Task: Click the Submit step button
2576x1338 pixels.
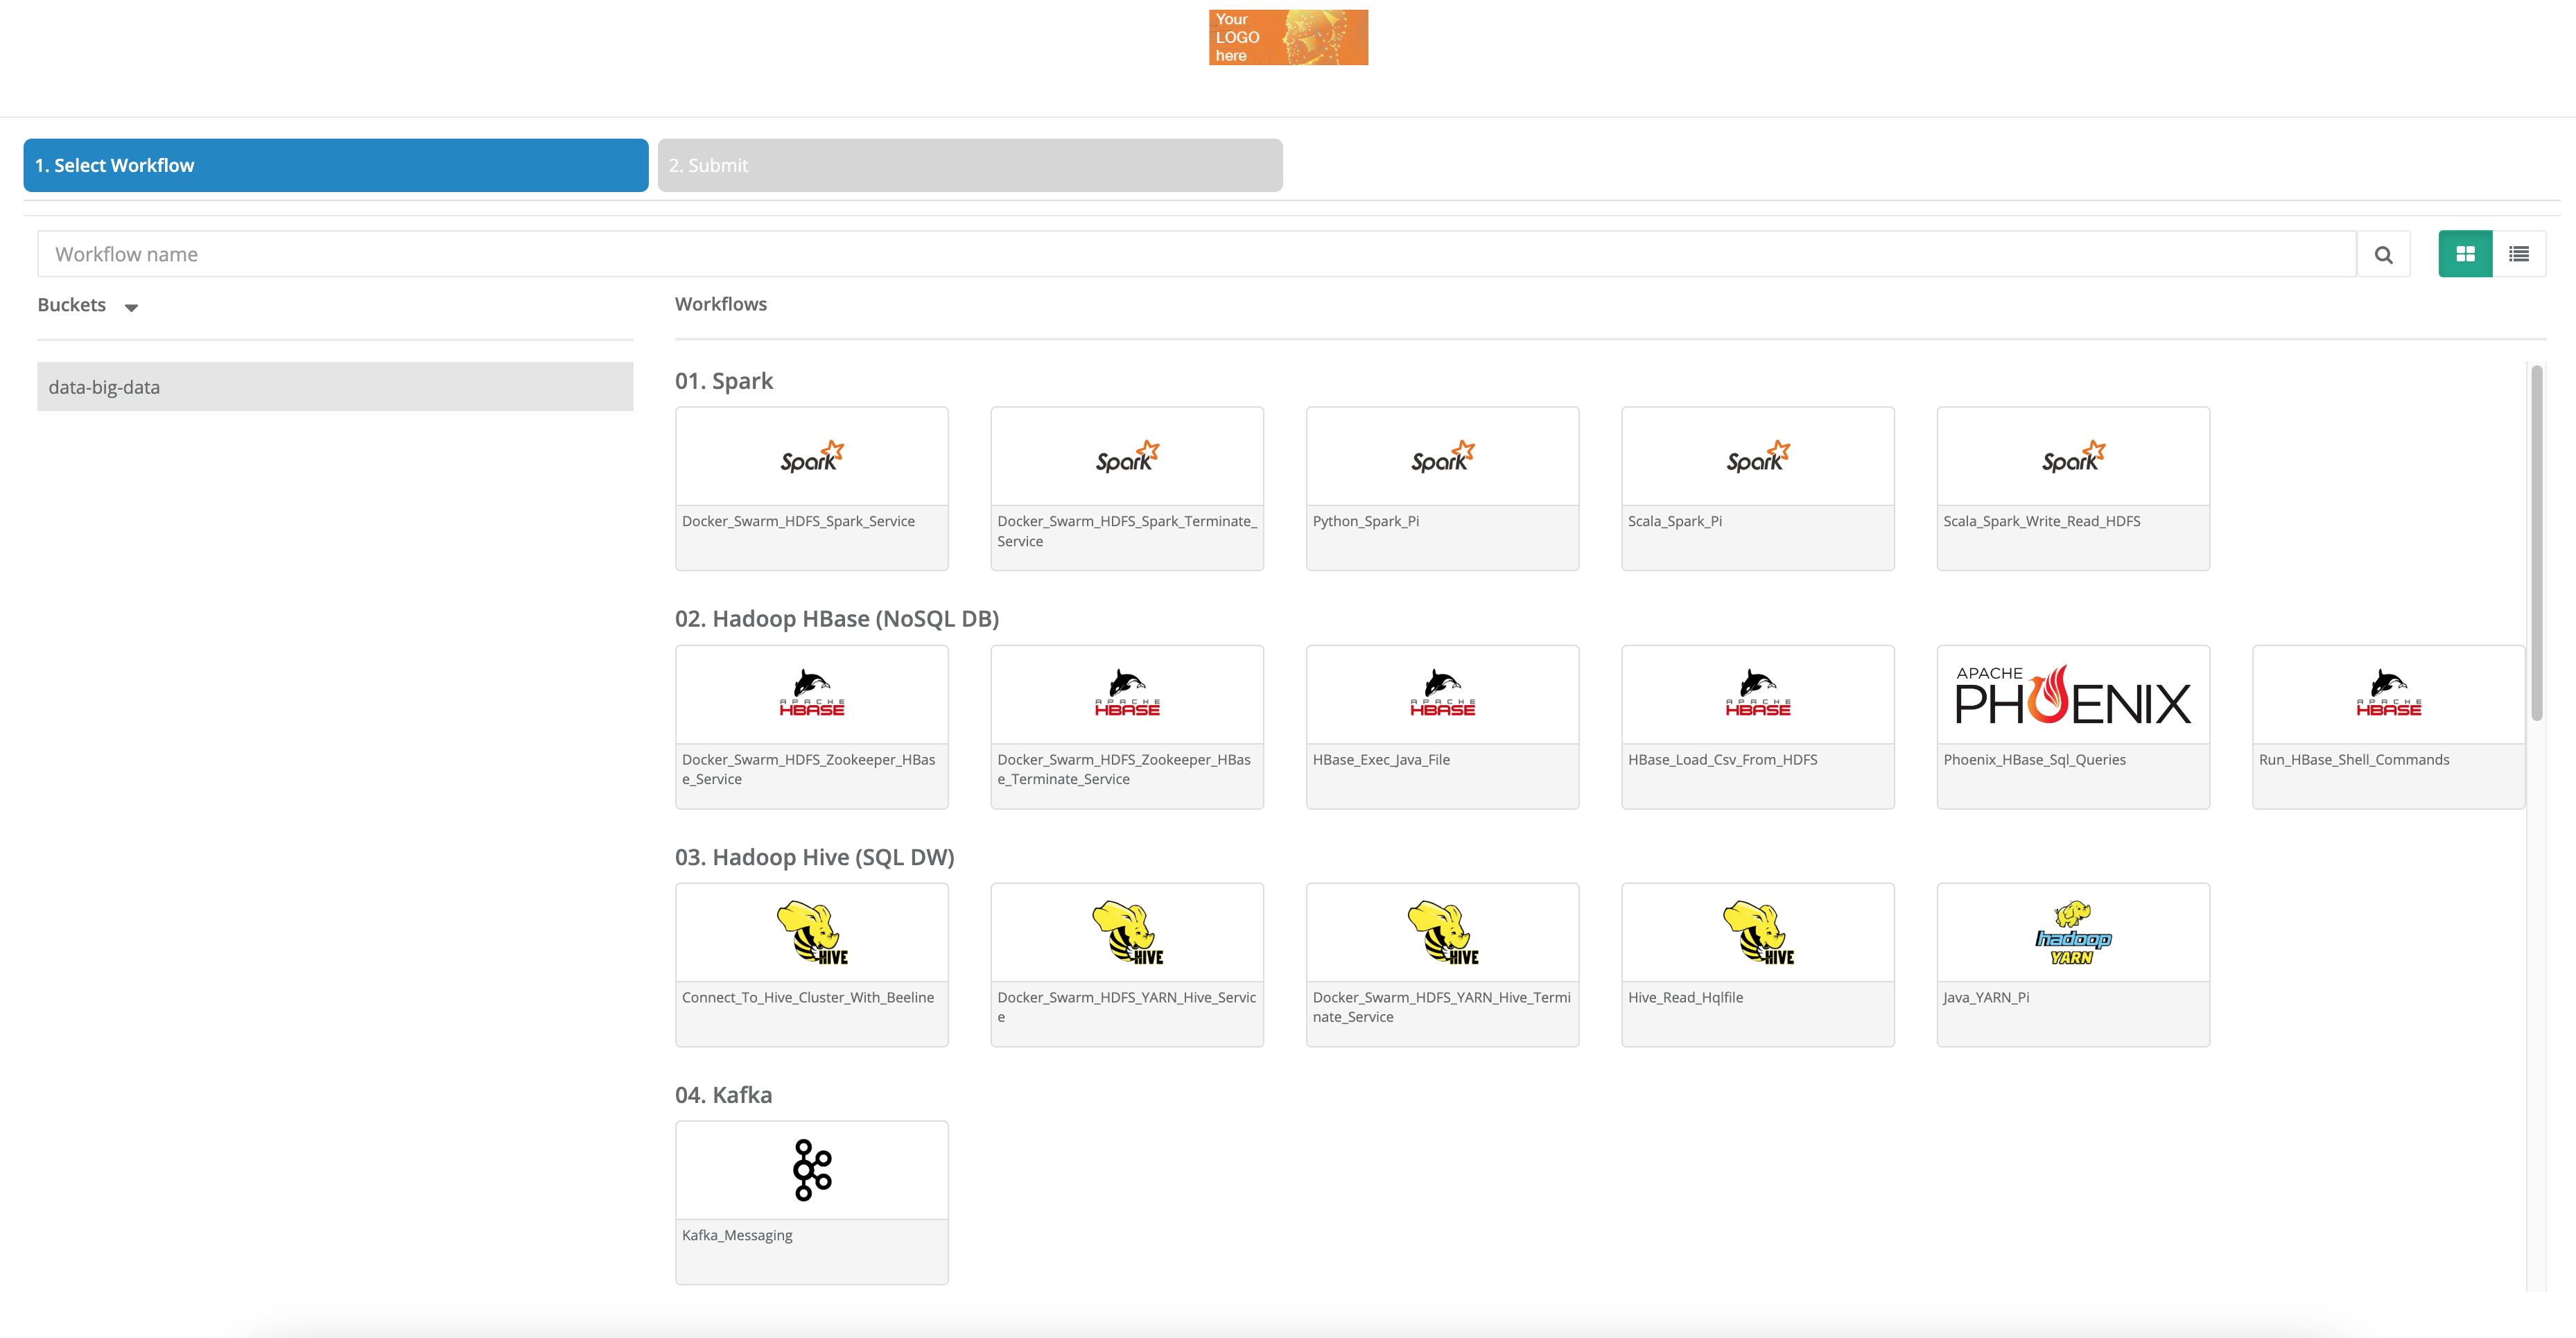Action: (x=968, y=165)
